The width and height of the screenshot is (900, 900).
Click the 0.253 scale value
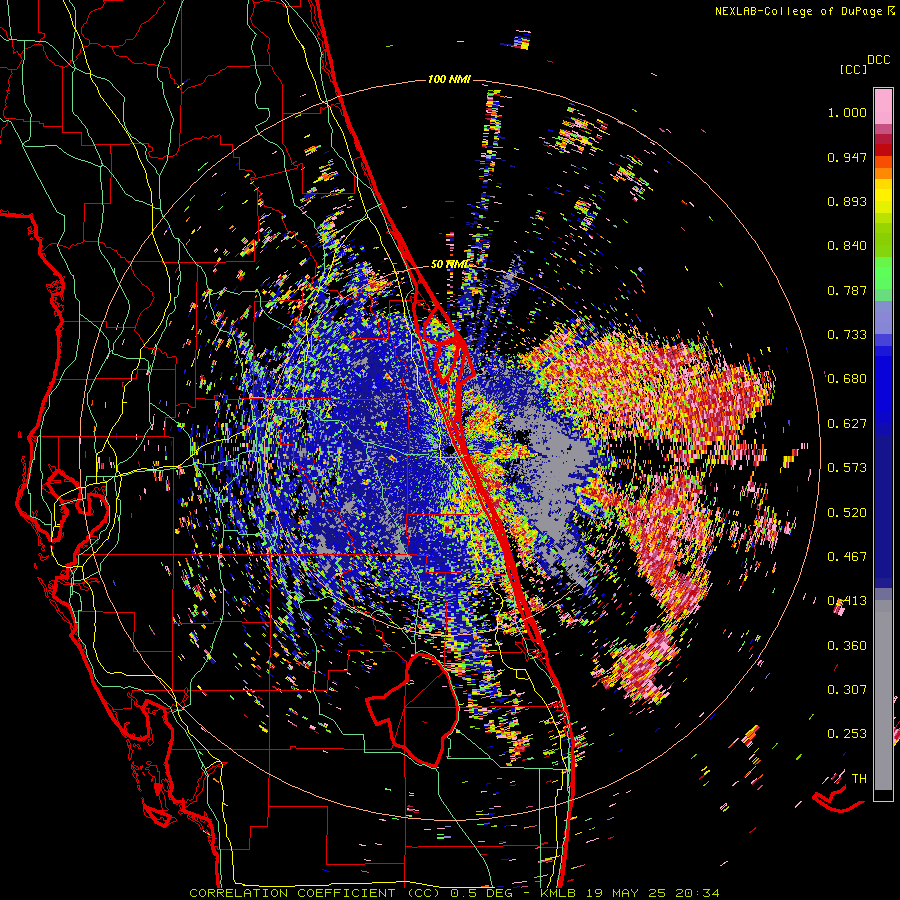click(847, 734)
